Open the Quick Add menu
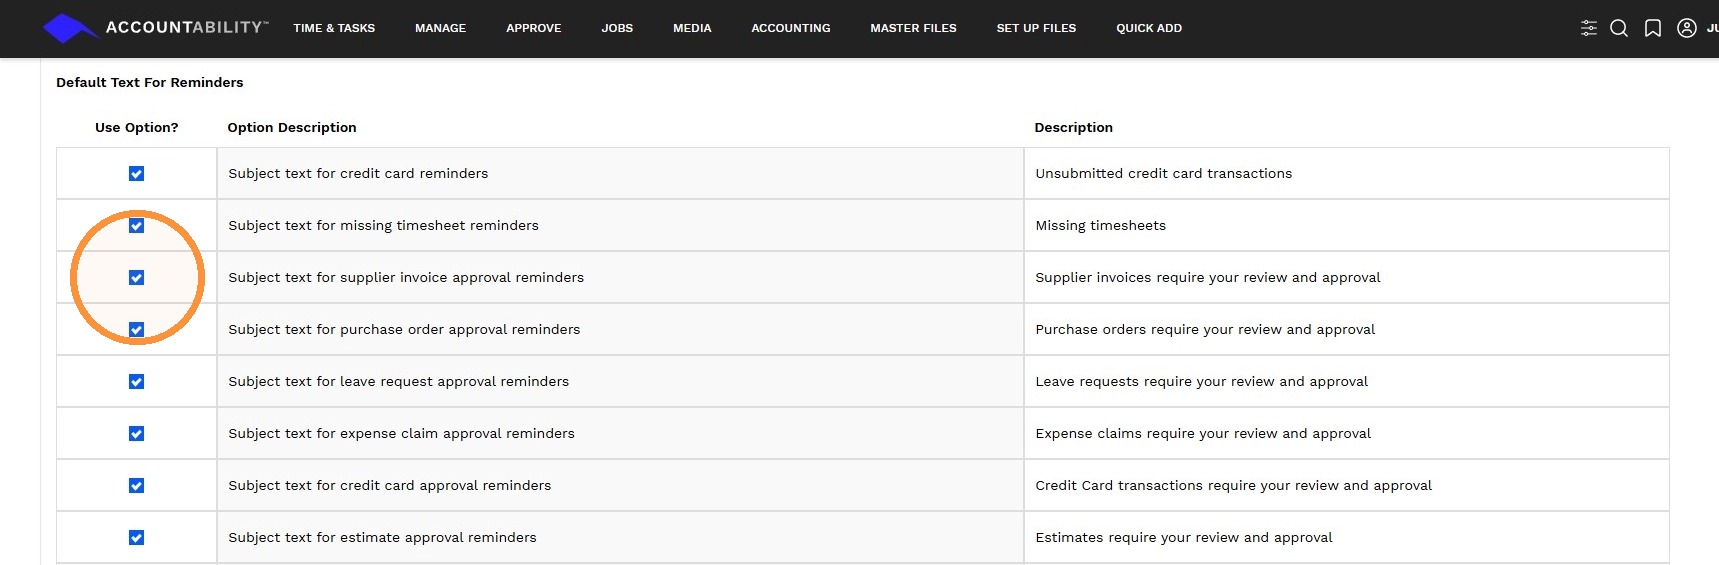The height and width of the screenshot is (565, 1719). (x=1149, y=28)
